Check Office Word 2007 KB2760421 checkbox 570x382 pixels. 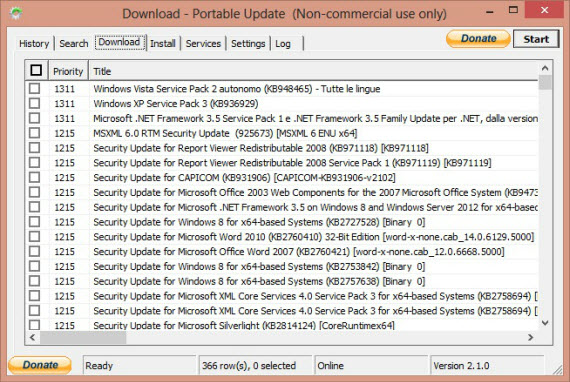tap(35, 251)
